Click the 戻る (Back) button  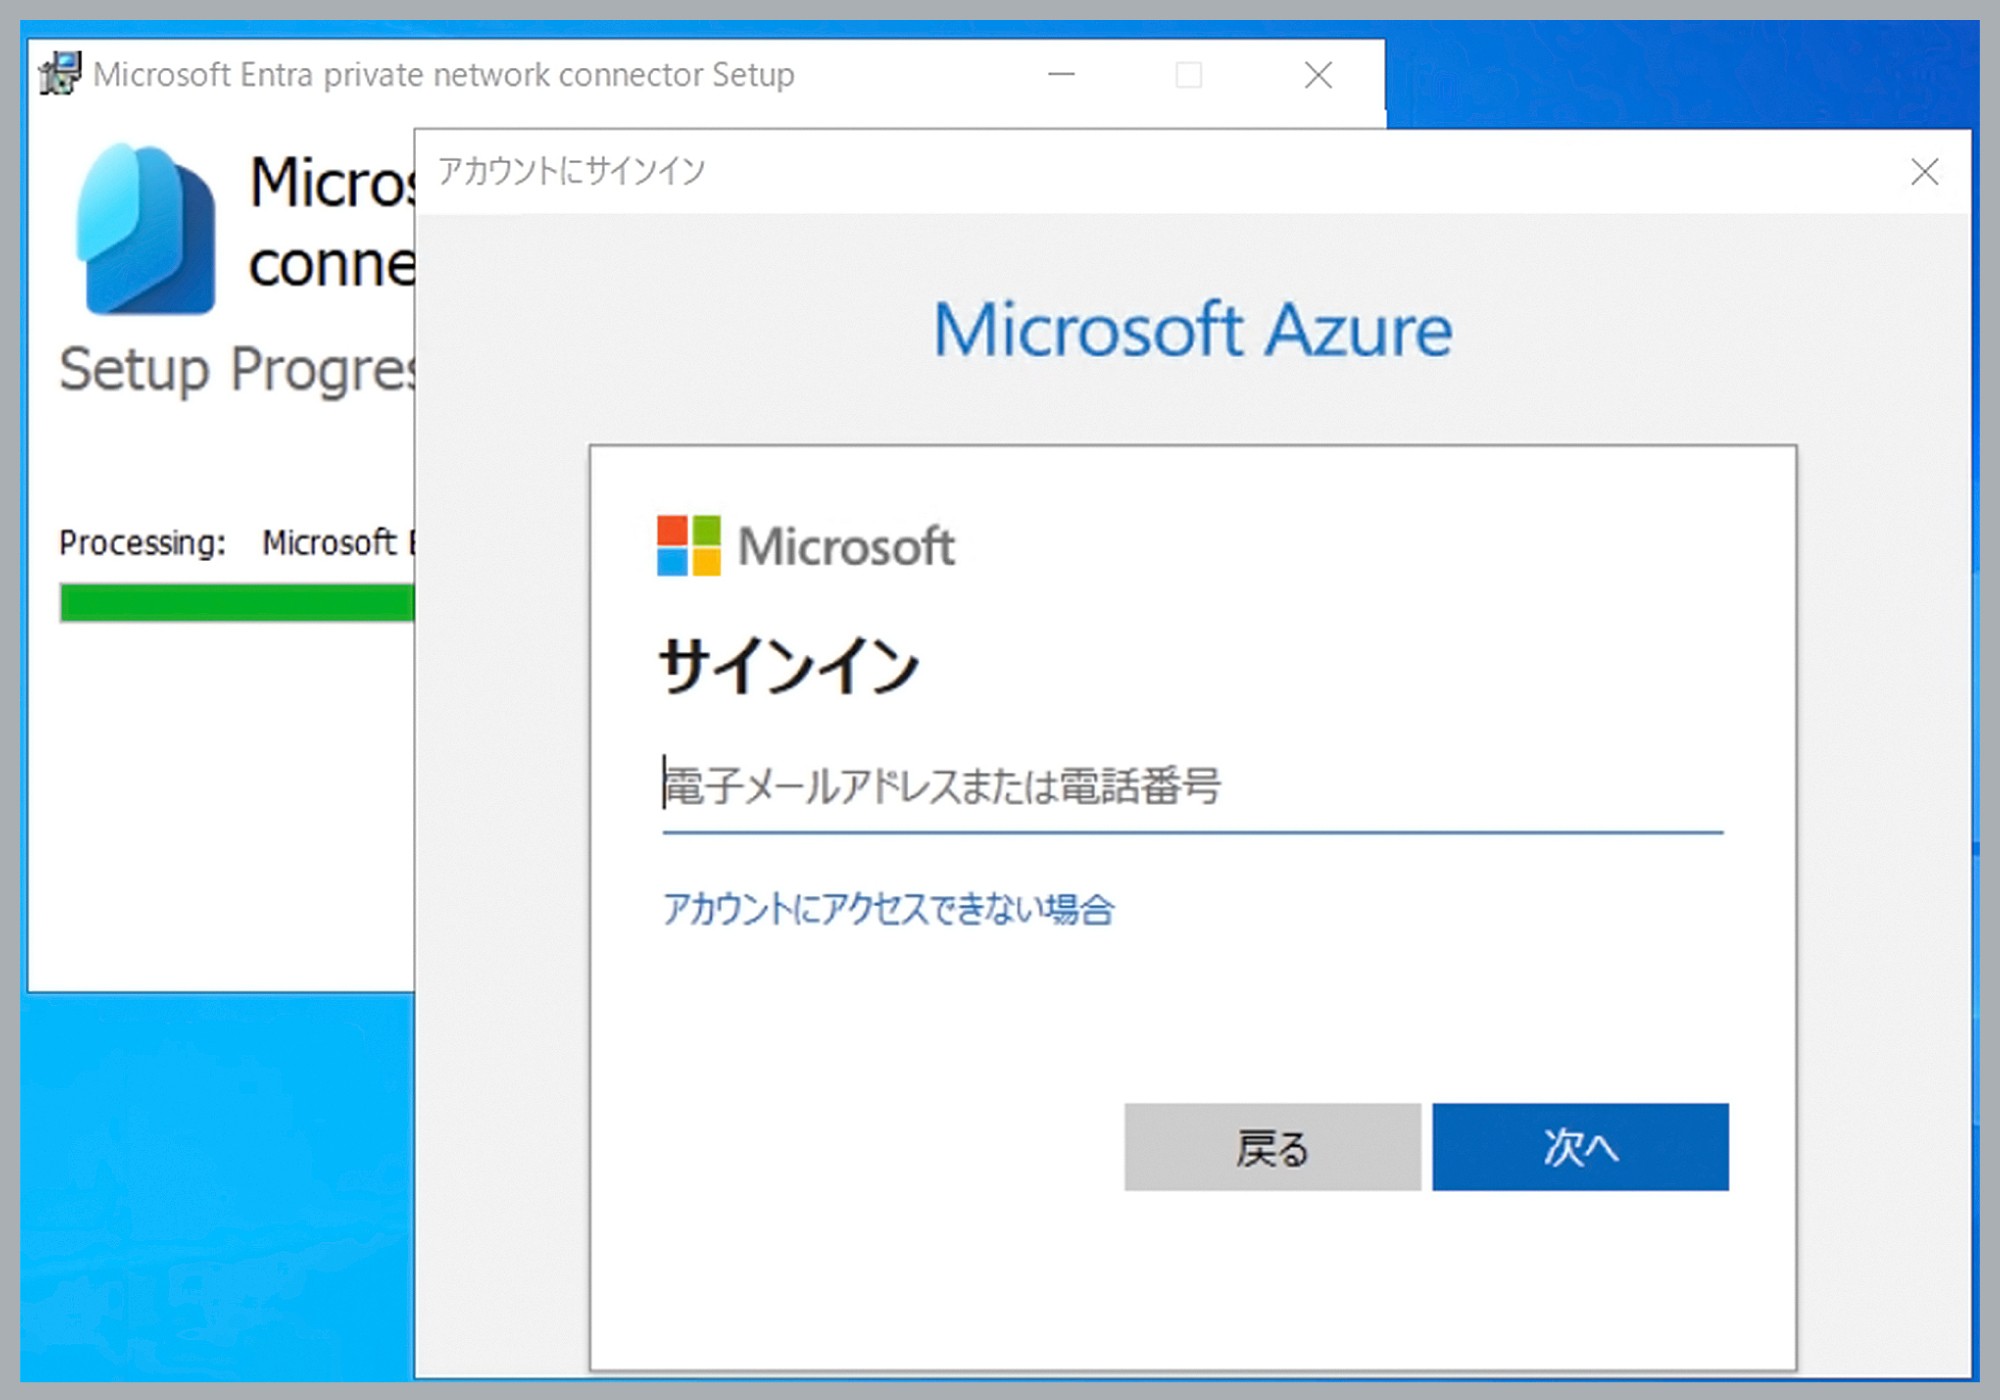(x=1272, y=1148)
